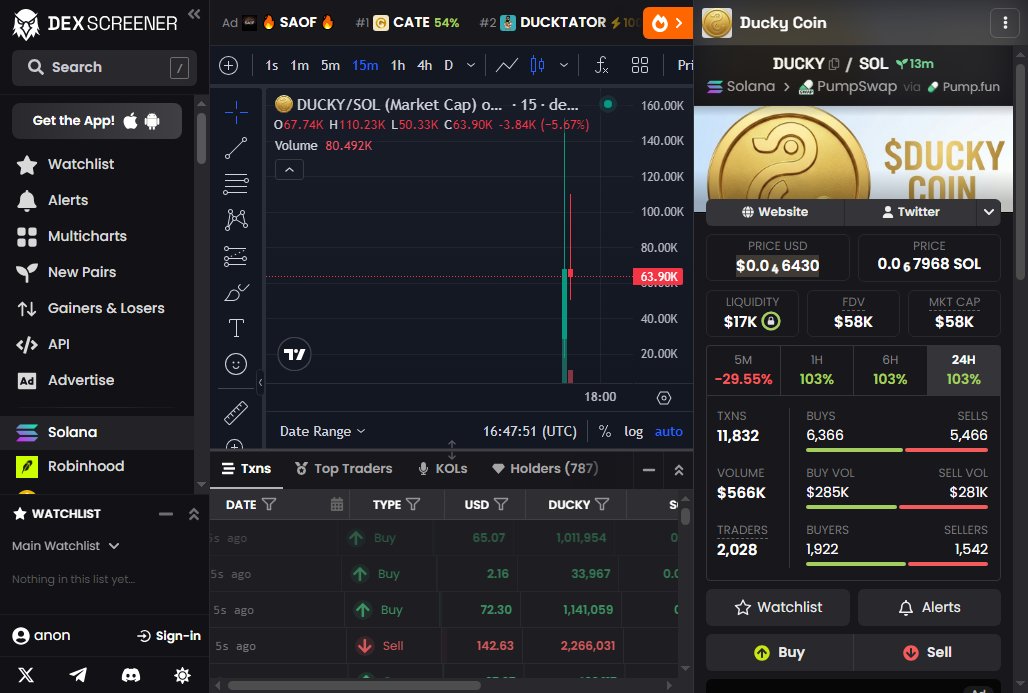Viewport: 1028px width, 693px height.
Task: Select the pattern drawing tool
Action: click(x=236, y=220)
